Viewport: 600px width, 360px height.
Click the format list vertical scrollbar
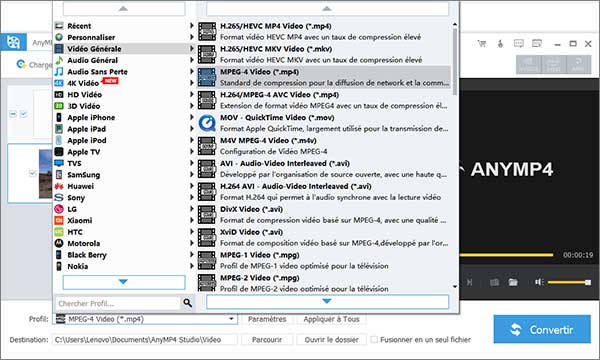click(x=455, y=61)
